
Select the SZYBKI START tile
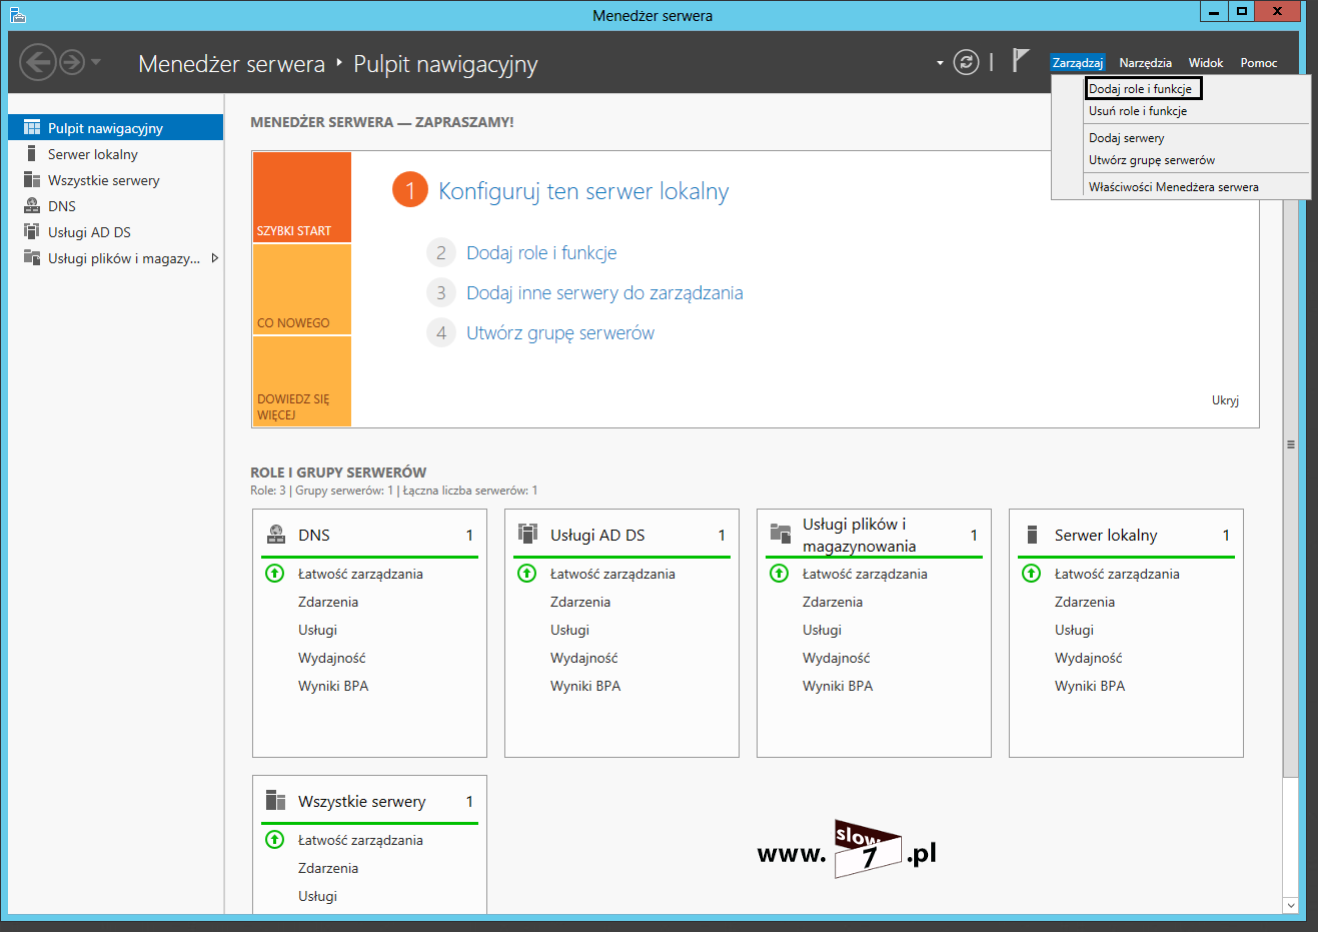302,197
